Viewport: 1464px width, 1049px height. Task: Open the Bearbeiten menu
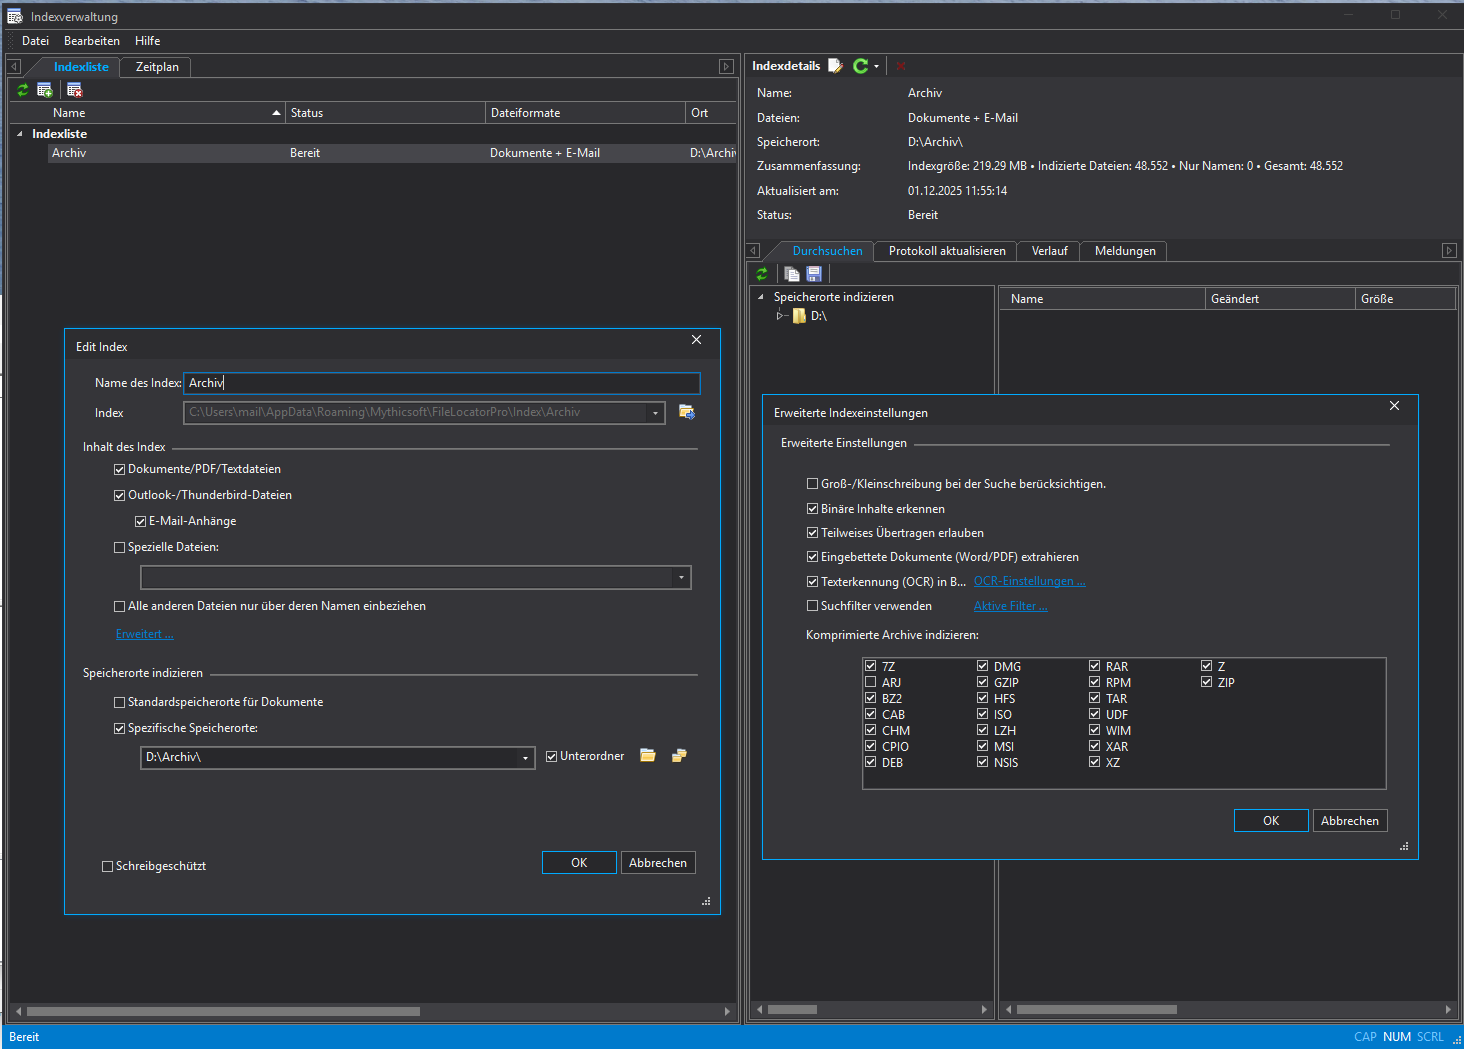(91, 41)
